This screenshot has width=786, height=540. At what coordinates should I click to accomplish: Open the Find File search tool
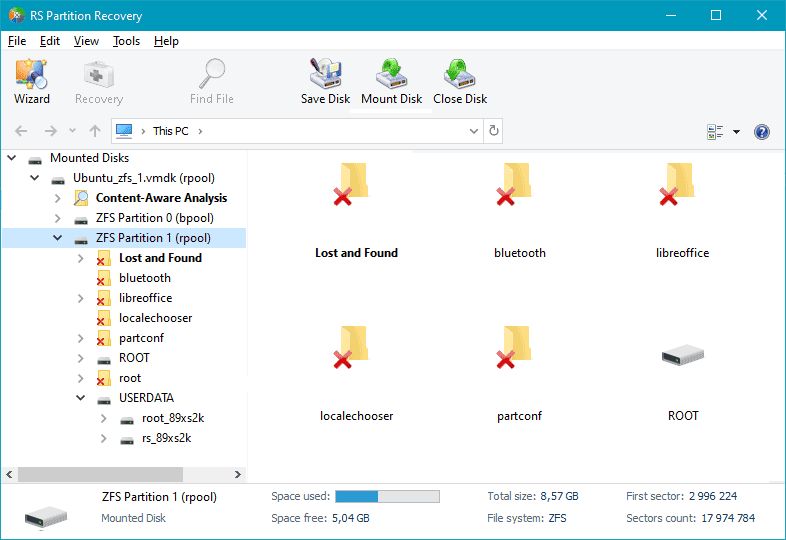pyautogui.click(x=212, y=81)
